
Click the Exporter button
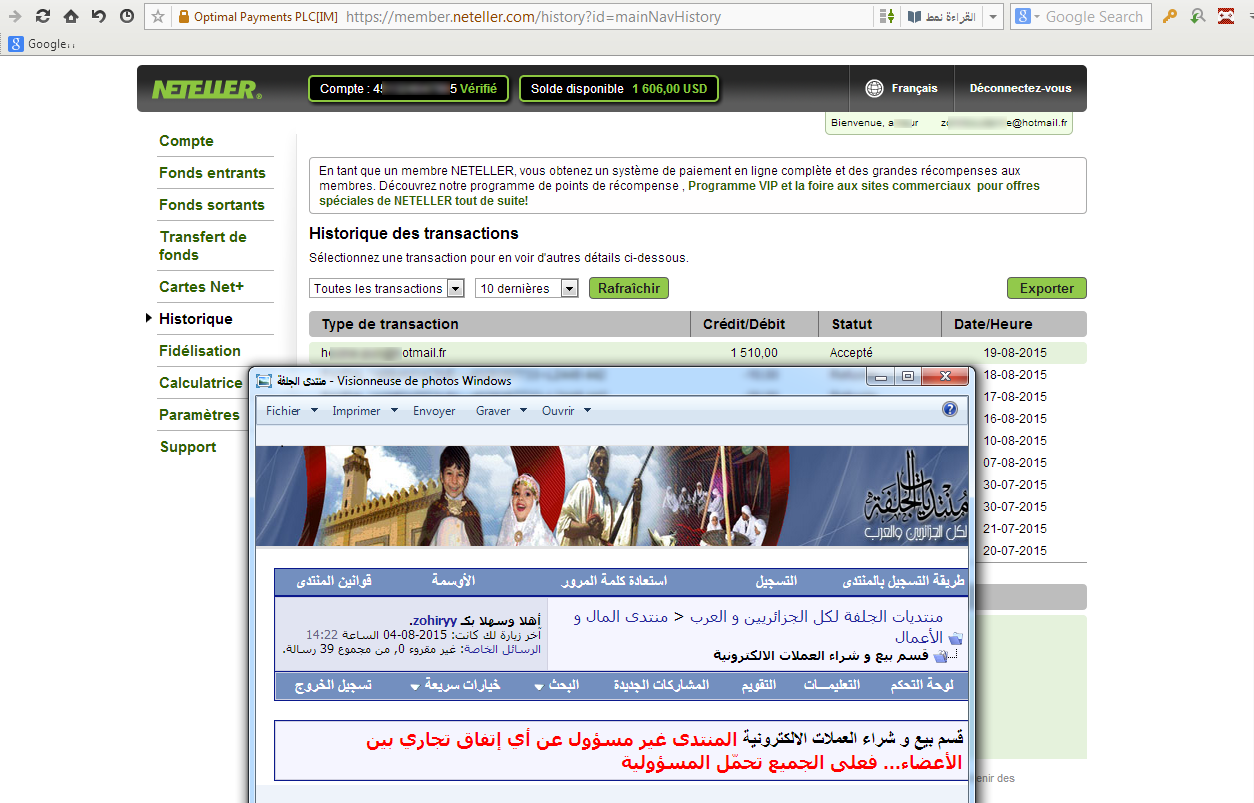pyautogui.click(x=1046, y=288)
